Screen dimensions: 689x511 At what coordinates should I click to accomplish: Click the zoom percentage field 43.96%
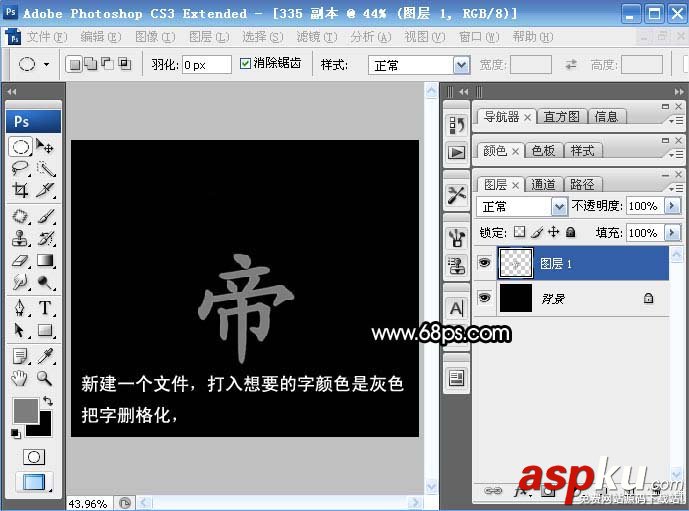click(x=89, y=503)
